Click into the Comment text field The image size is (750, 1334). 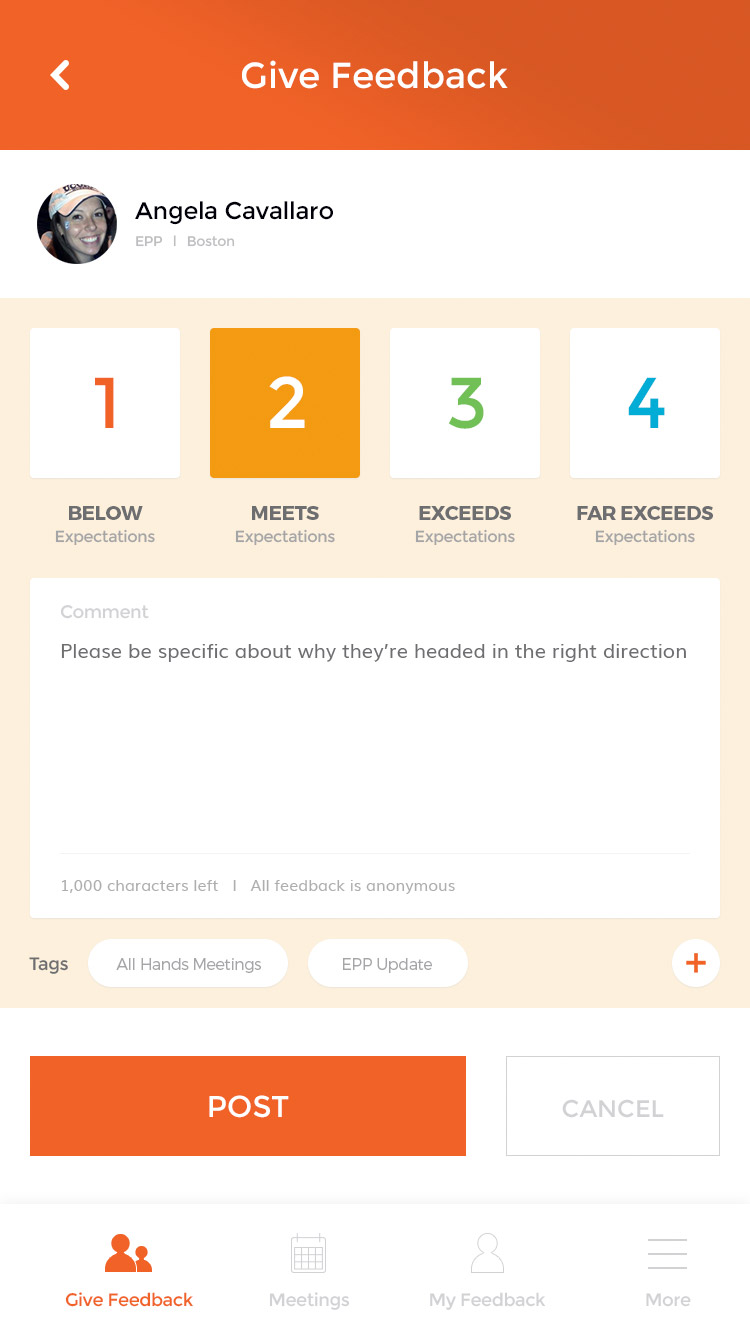coord(374,740)
